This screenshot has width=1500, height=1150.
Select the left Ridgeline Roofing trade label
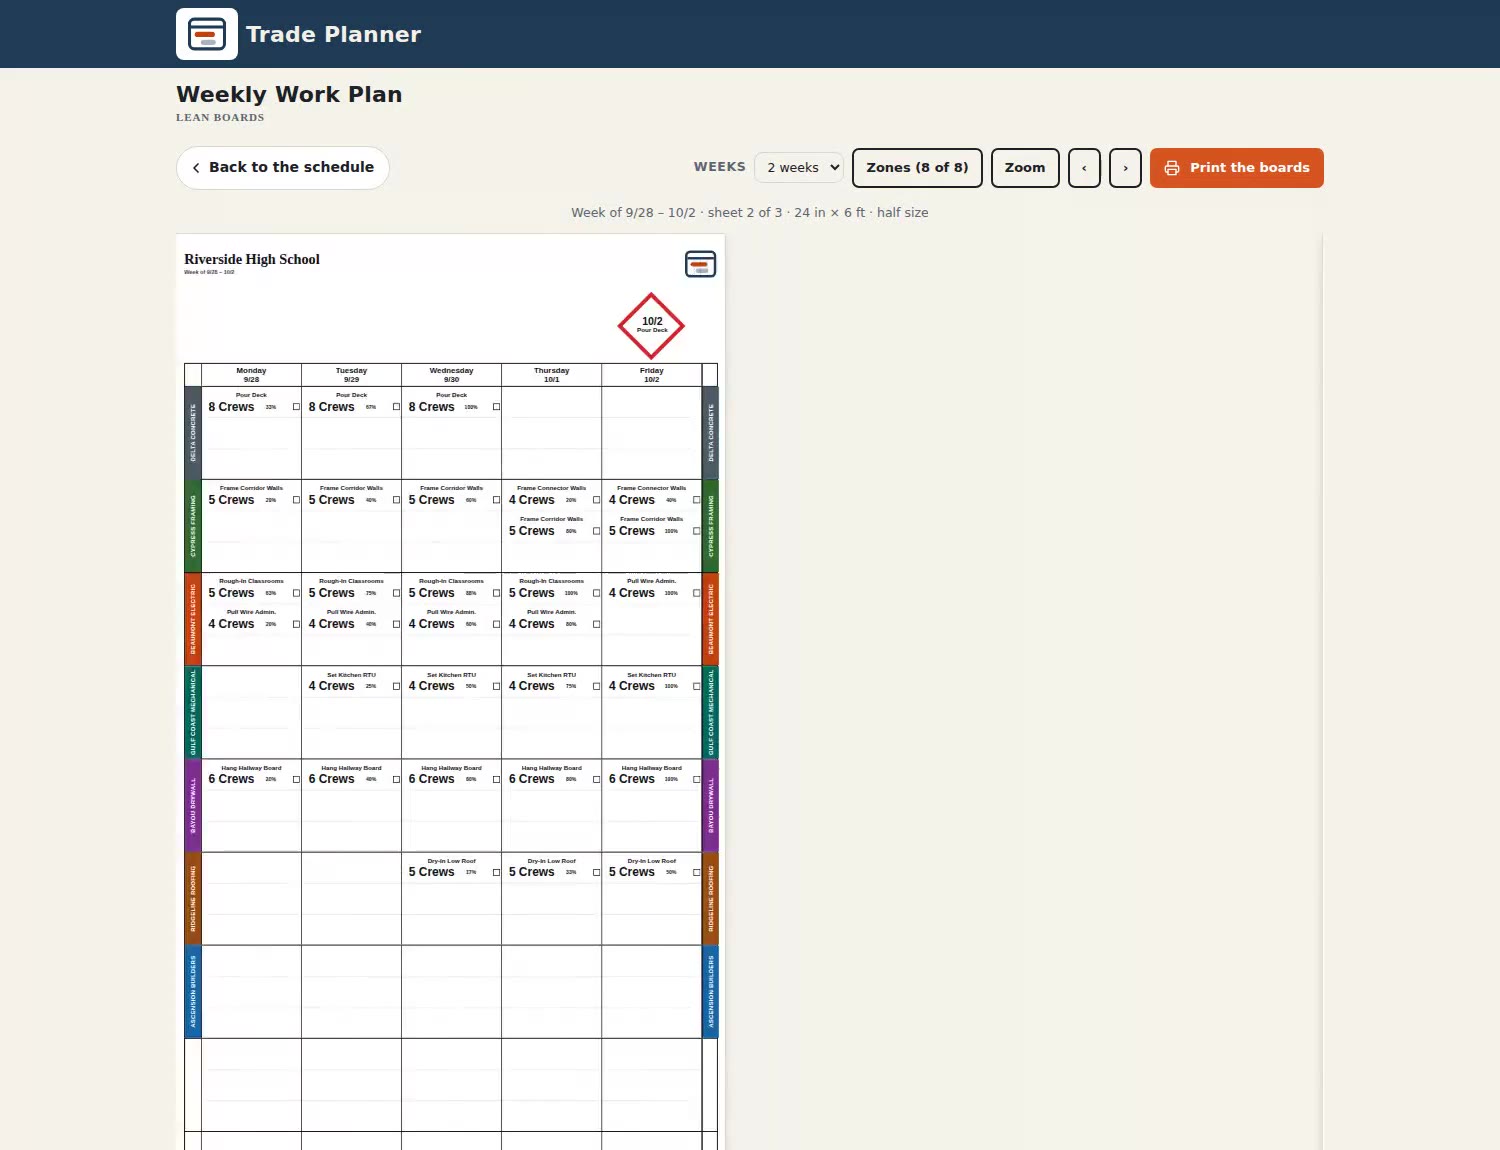click(193, 898)
